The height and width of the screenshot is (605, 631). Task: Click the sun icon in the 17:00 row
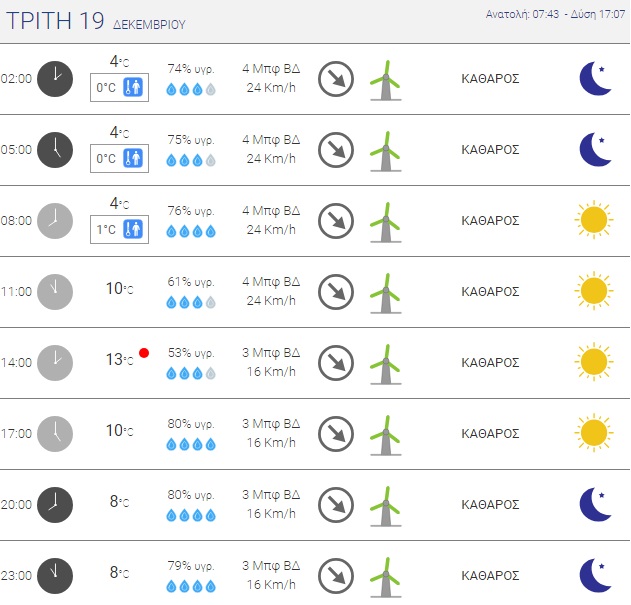coord(592,433)
